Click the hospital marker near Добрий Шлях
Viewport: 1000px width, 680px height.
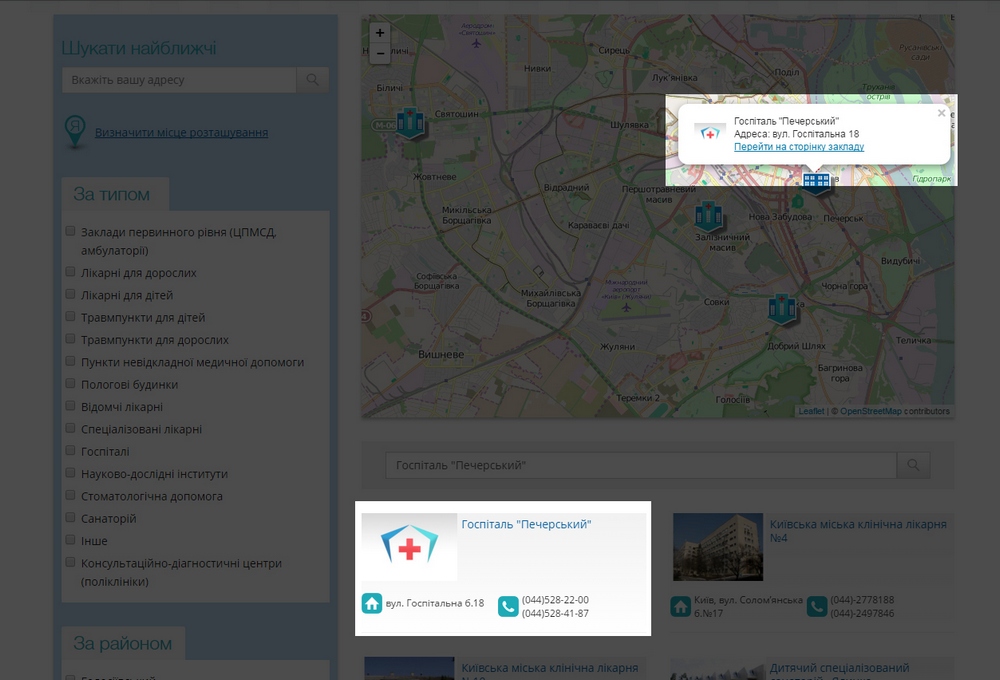tap(781, 310)
